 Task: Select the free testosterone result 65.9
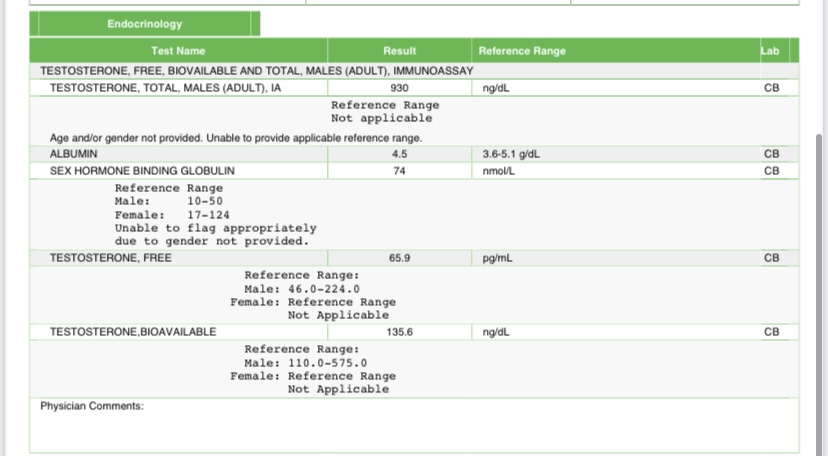[x=399, y=258]
